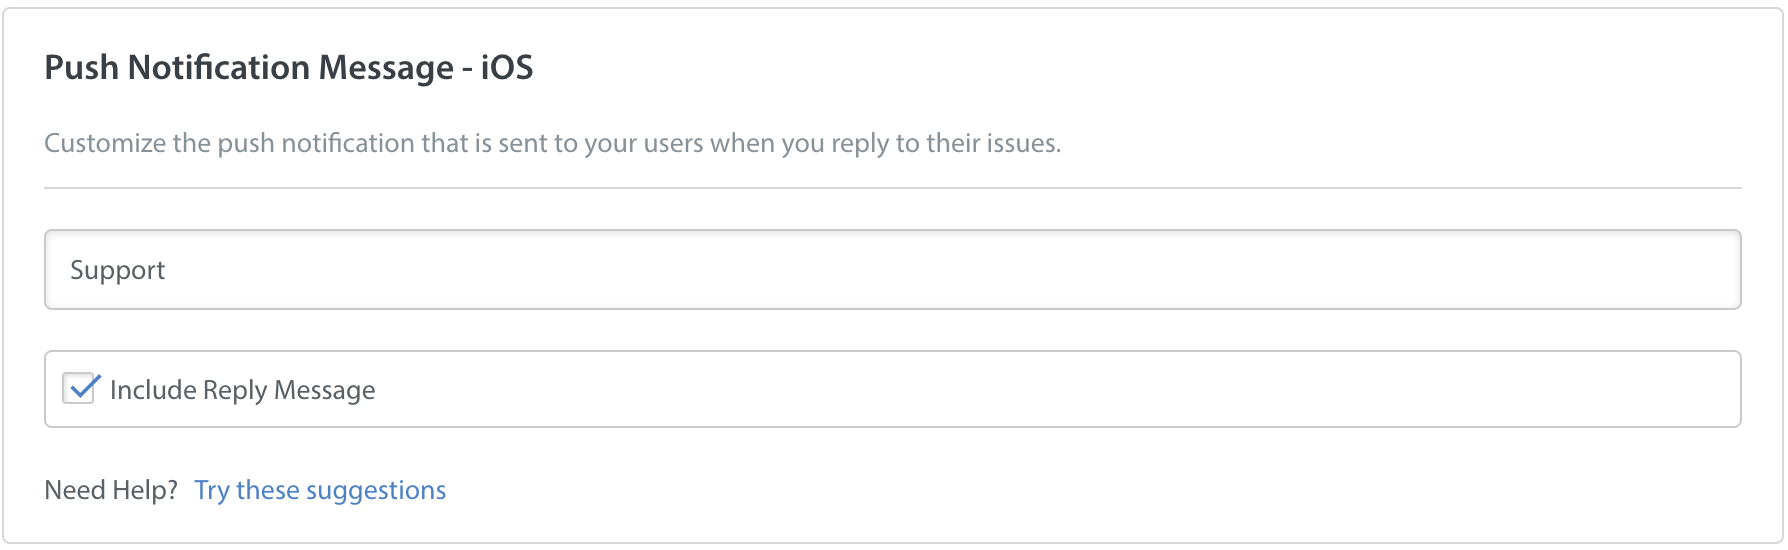Open the Try these suggestions link
Viewport: 1788px width, 550px height.
(x=320, y=490)
